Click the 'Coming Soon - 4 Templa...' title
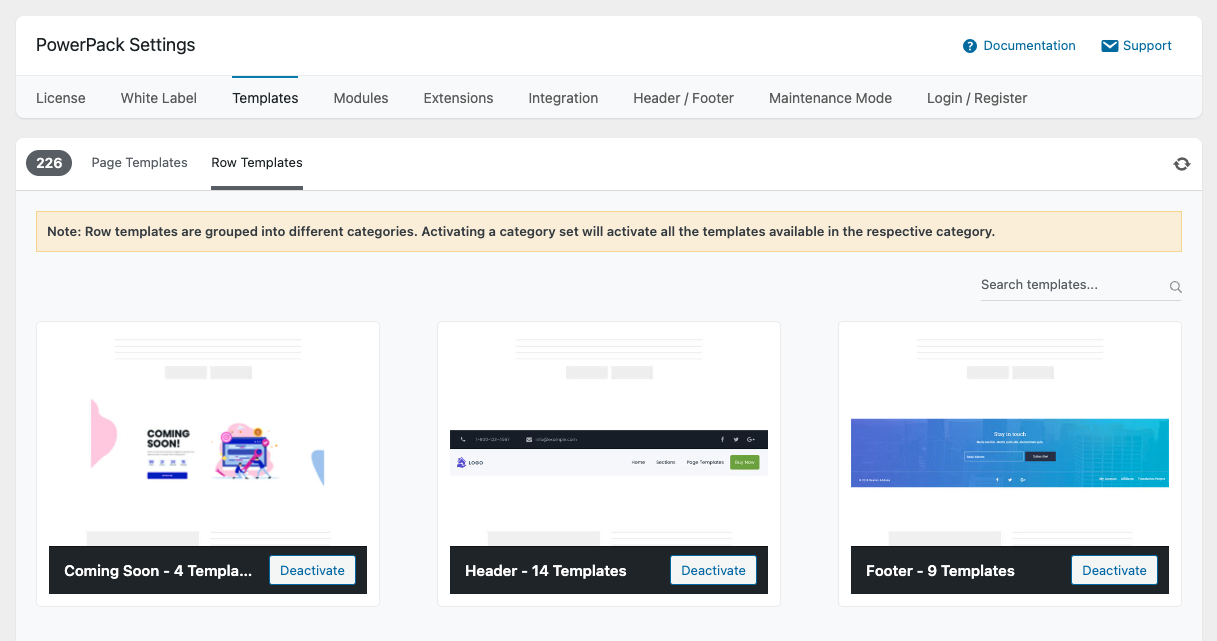 tap(158, 571)
